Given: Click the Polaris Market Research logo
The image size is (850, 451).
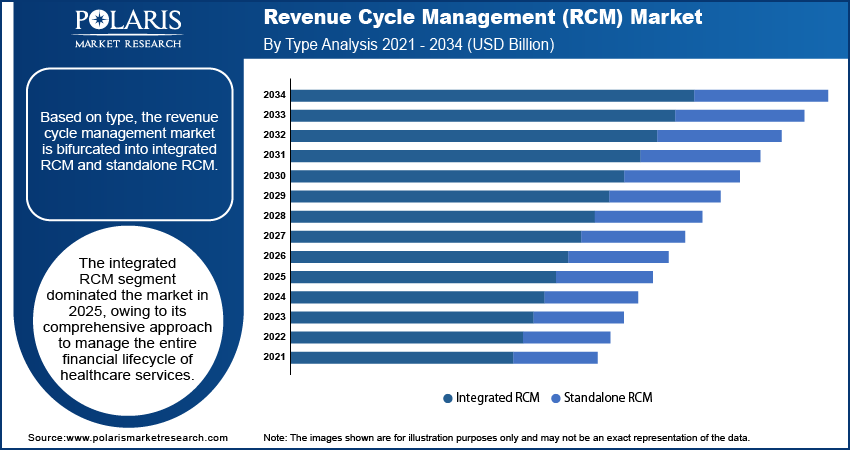Looking at the screenshot, I should pos(127,28).
